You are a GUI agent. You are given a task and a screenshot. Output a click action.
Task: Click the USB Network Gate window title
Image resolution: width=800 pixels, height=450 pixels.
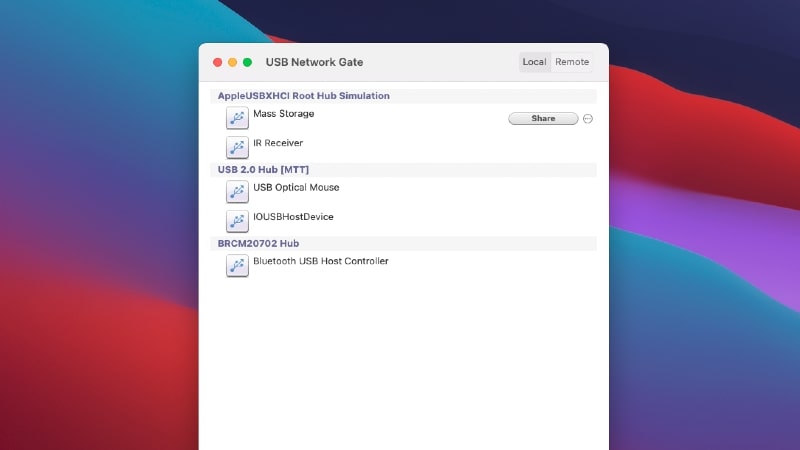[x=314, y=62]
